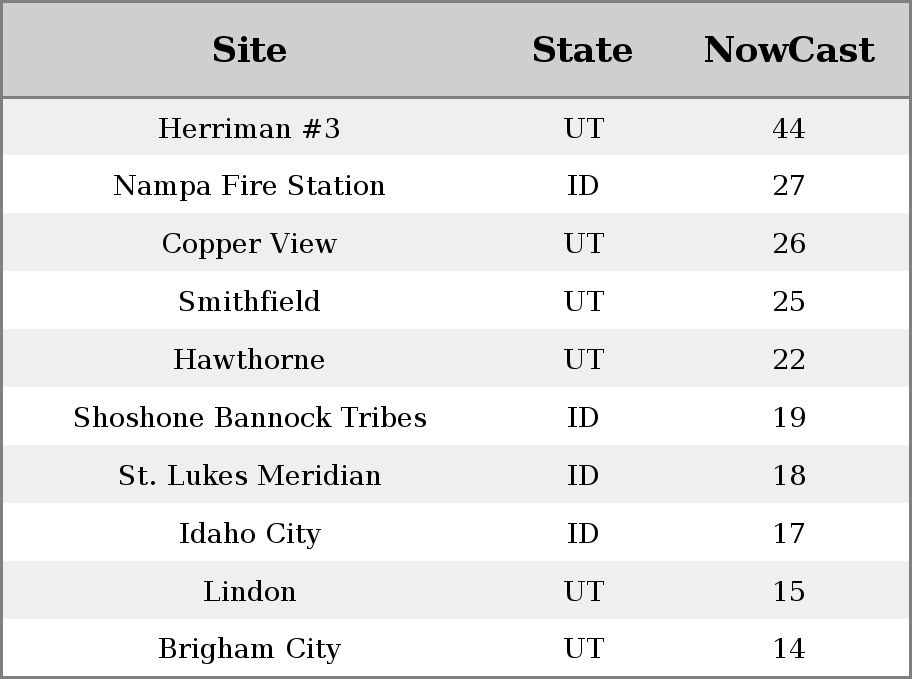
Task: Click NowCast value 44 for Herriman
Action: coord(789,128)
